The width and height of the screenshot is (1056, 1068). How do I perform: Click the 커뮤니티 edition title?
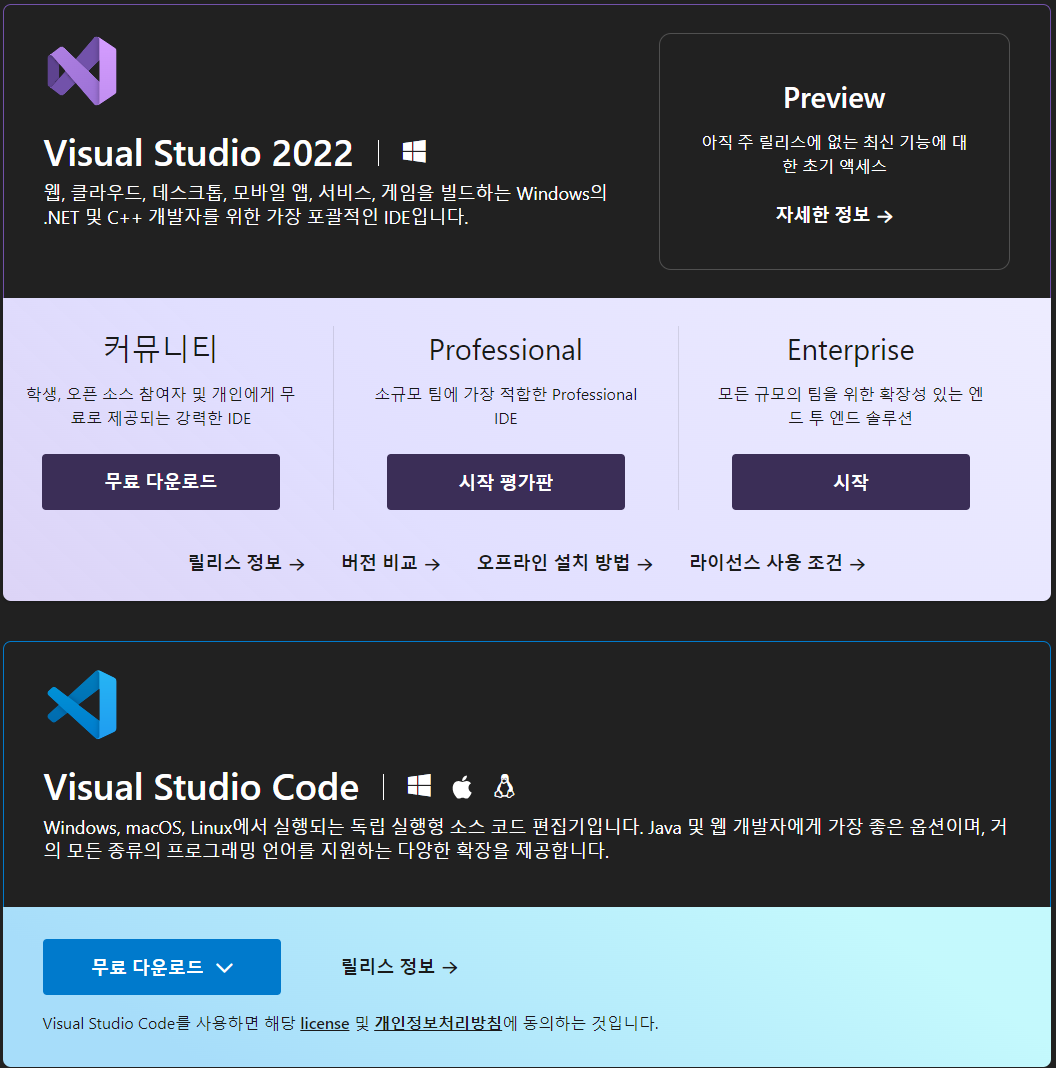(x=161, y=349)
